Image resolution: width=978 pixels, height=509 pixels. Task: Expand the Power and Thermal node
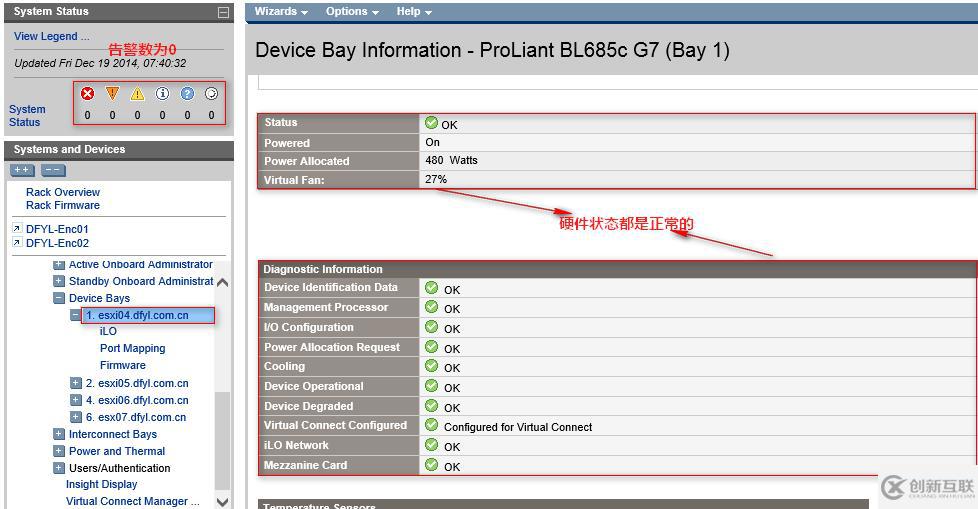59,451
